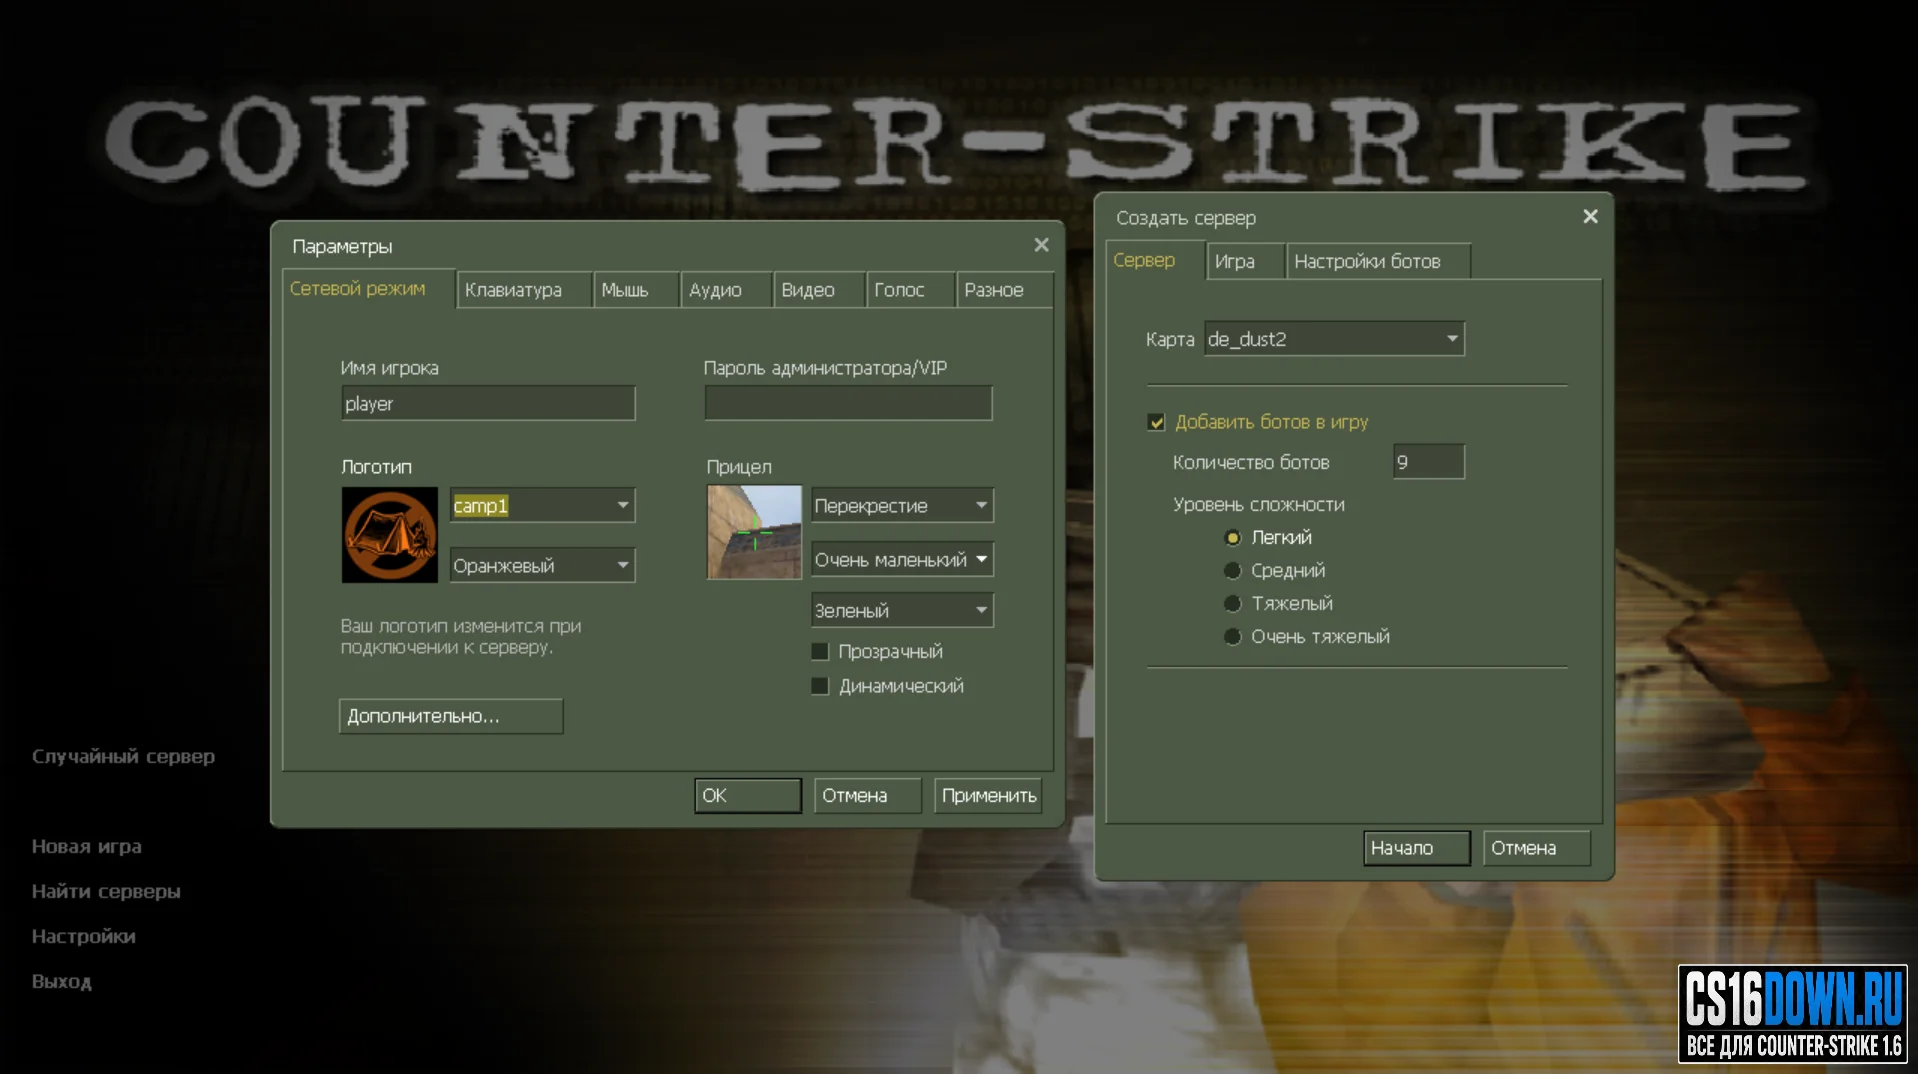
Task: Click the Применить button
Action: (x=988, y=796)
